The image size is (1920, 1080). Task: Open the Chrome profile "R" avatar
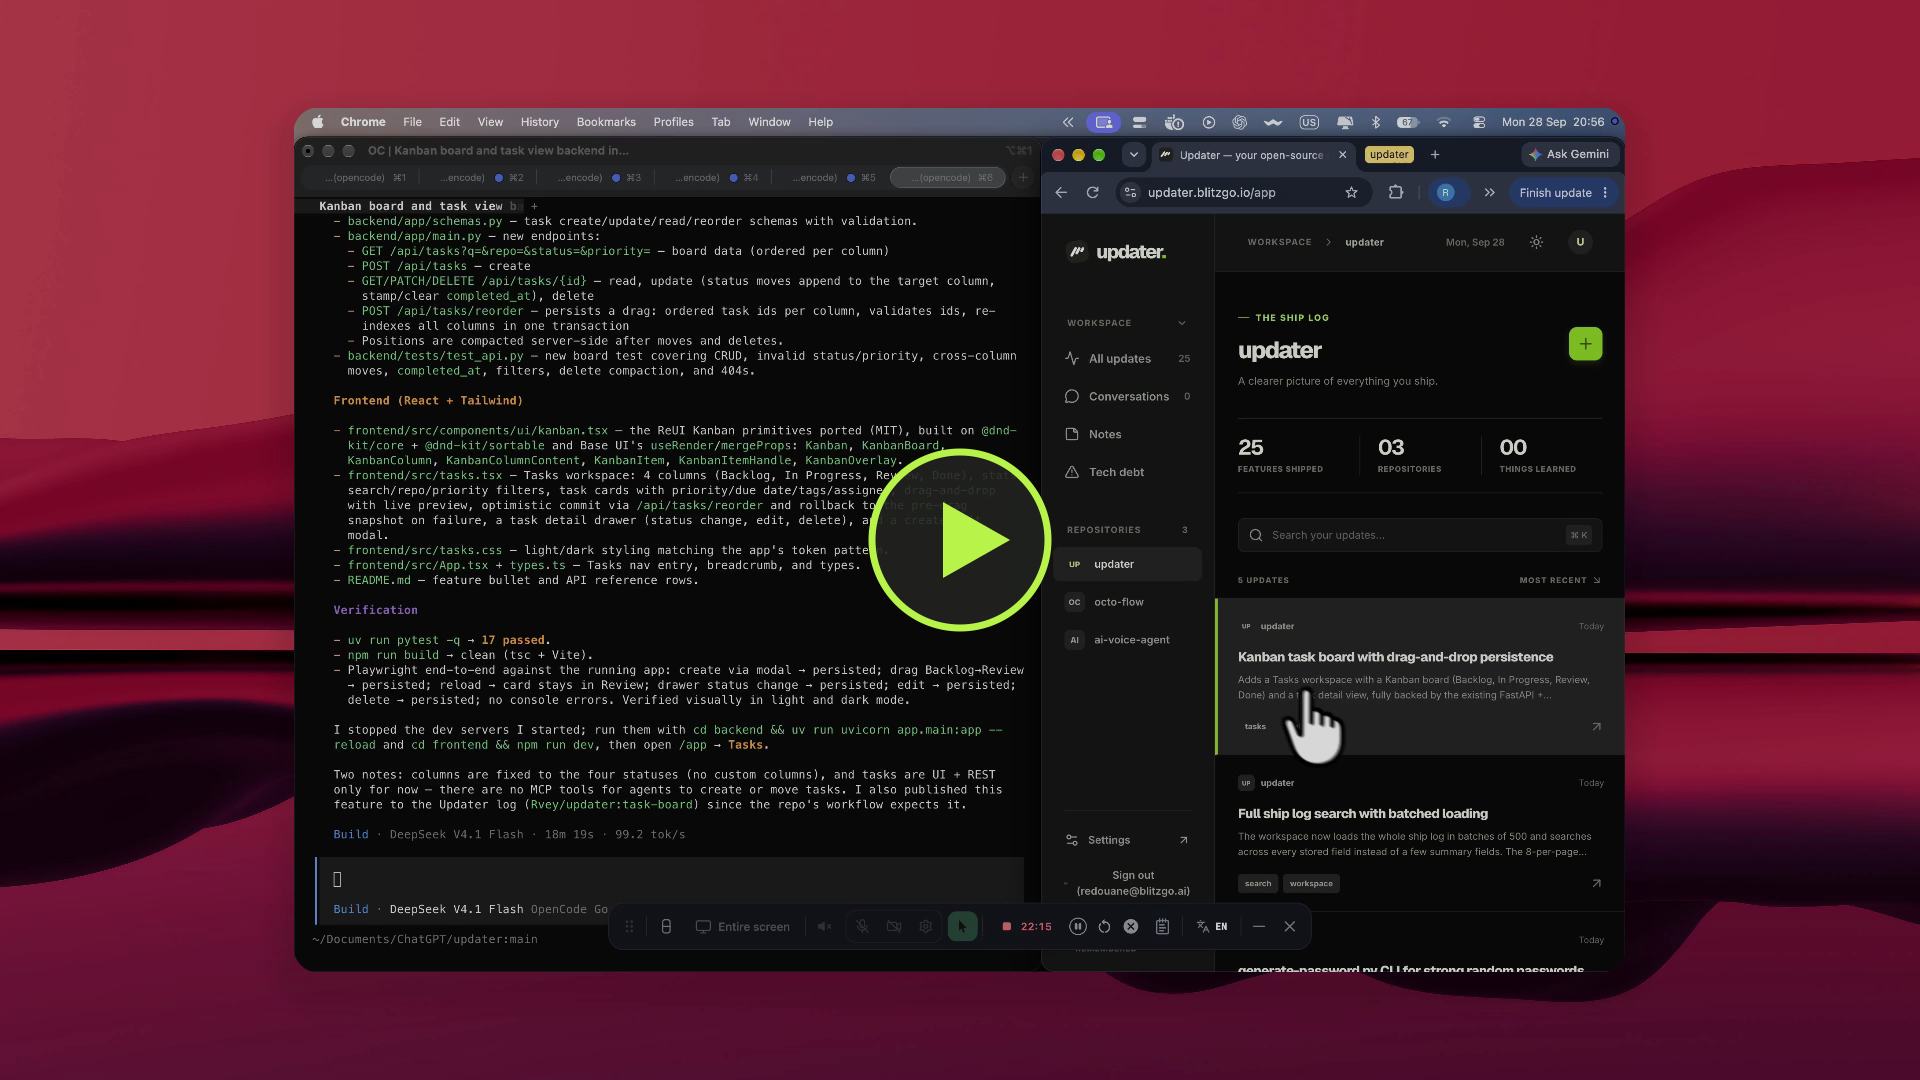1445,193
